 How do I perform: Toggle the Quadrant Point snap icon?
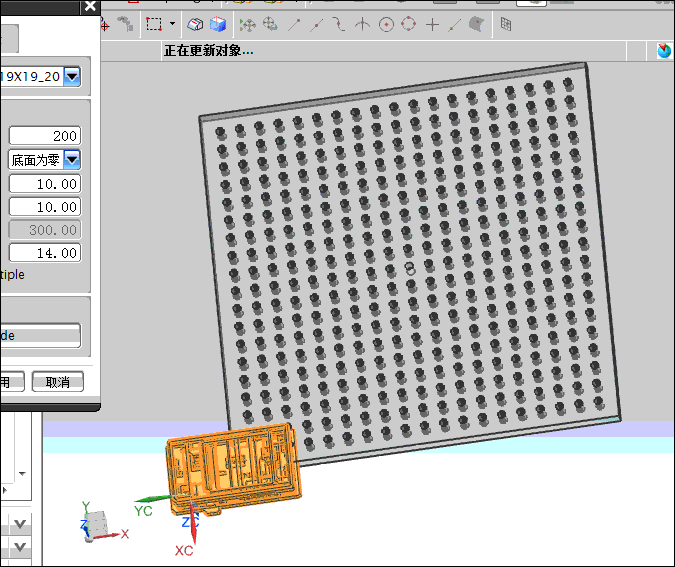[x=409, y=24]
